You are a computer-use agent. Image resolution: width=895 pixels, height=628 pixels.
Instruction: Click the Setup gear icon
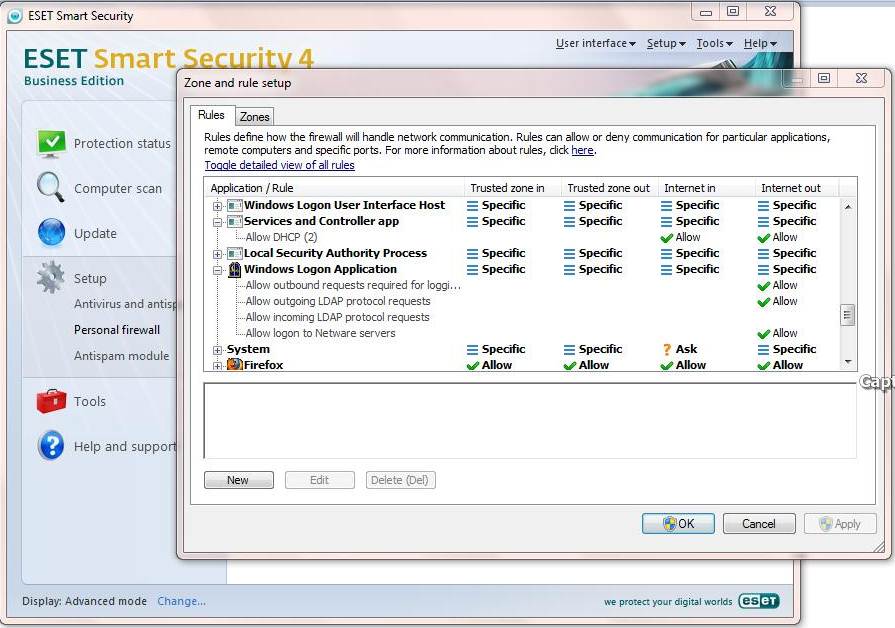51,277
